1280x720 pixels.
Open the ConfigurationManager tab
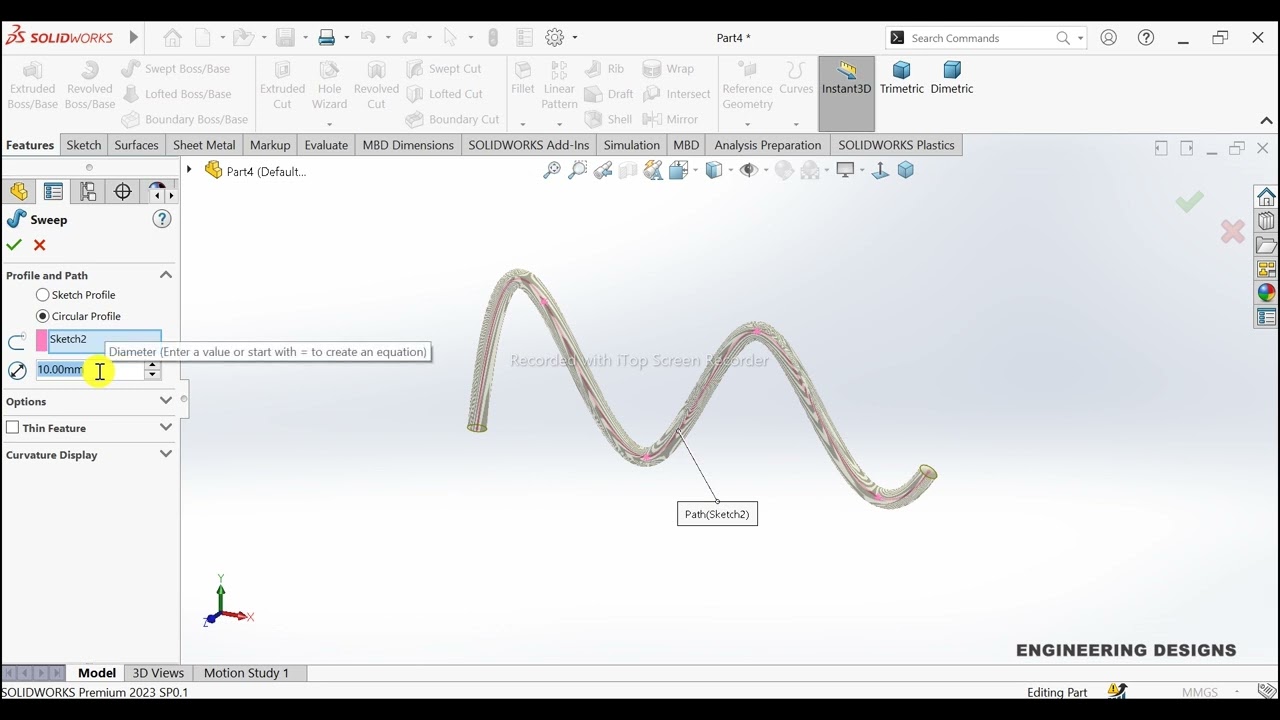click(x=88, y=192)
